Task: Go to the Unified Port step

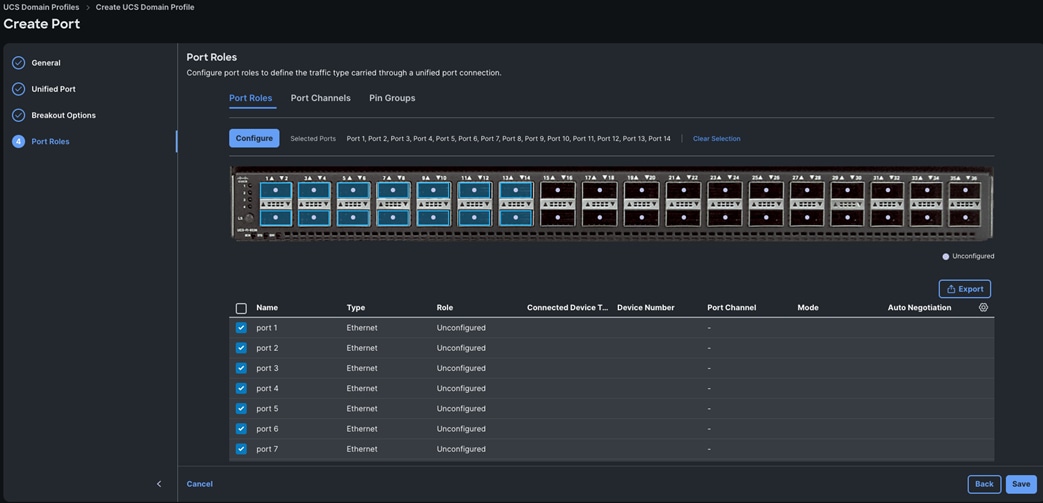Action: point(53,89)
